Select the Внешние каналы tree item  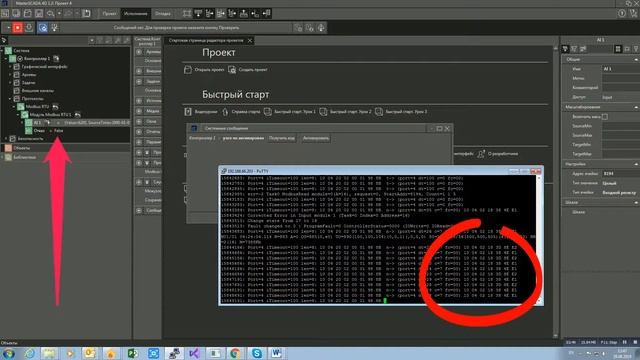38,91
